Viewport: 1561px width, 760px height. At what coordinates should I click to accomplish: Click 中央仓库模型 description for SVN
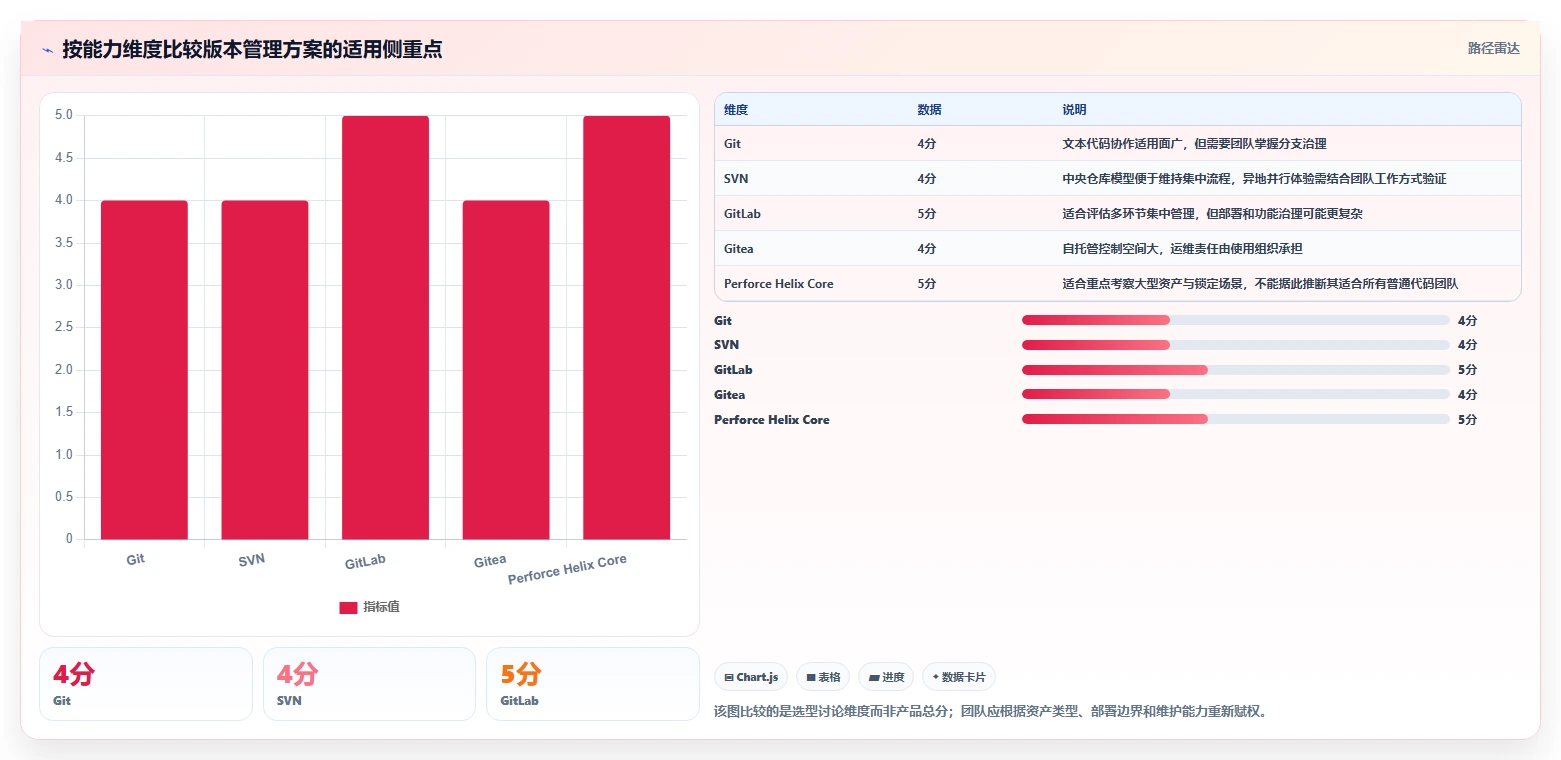(x=1254, y=179)
